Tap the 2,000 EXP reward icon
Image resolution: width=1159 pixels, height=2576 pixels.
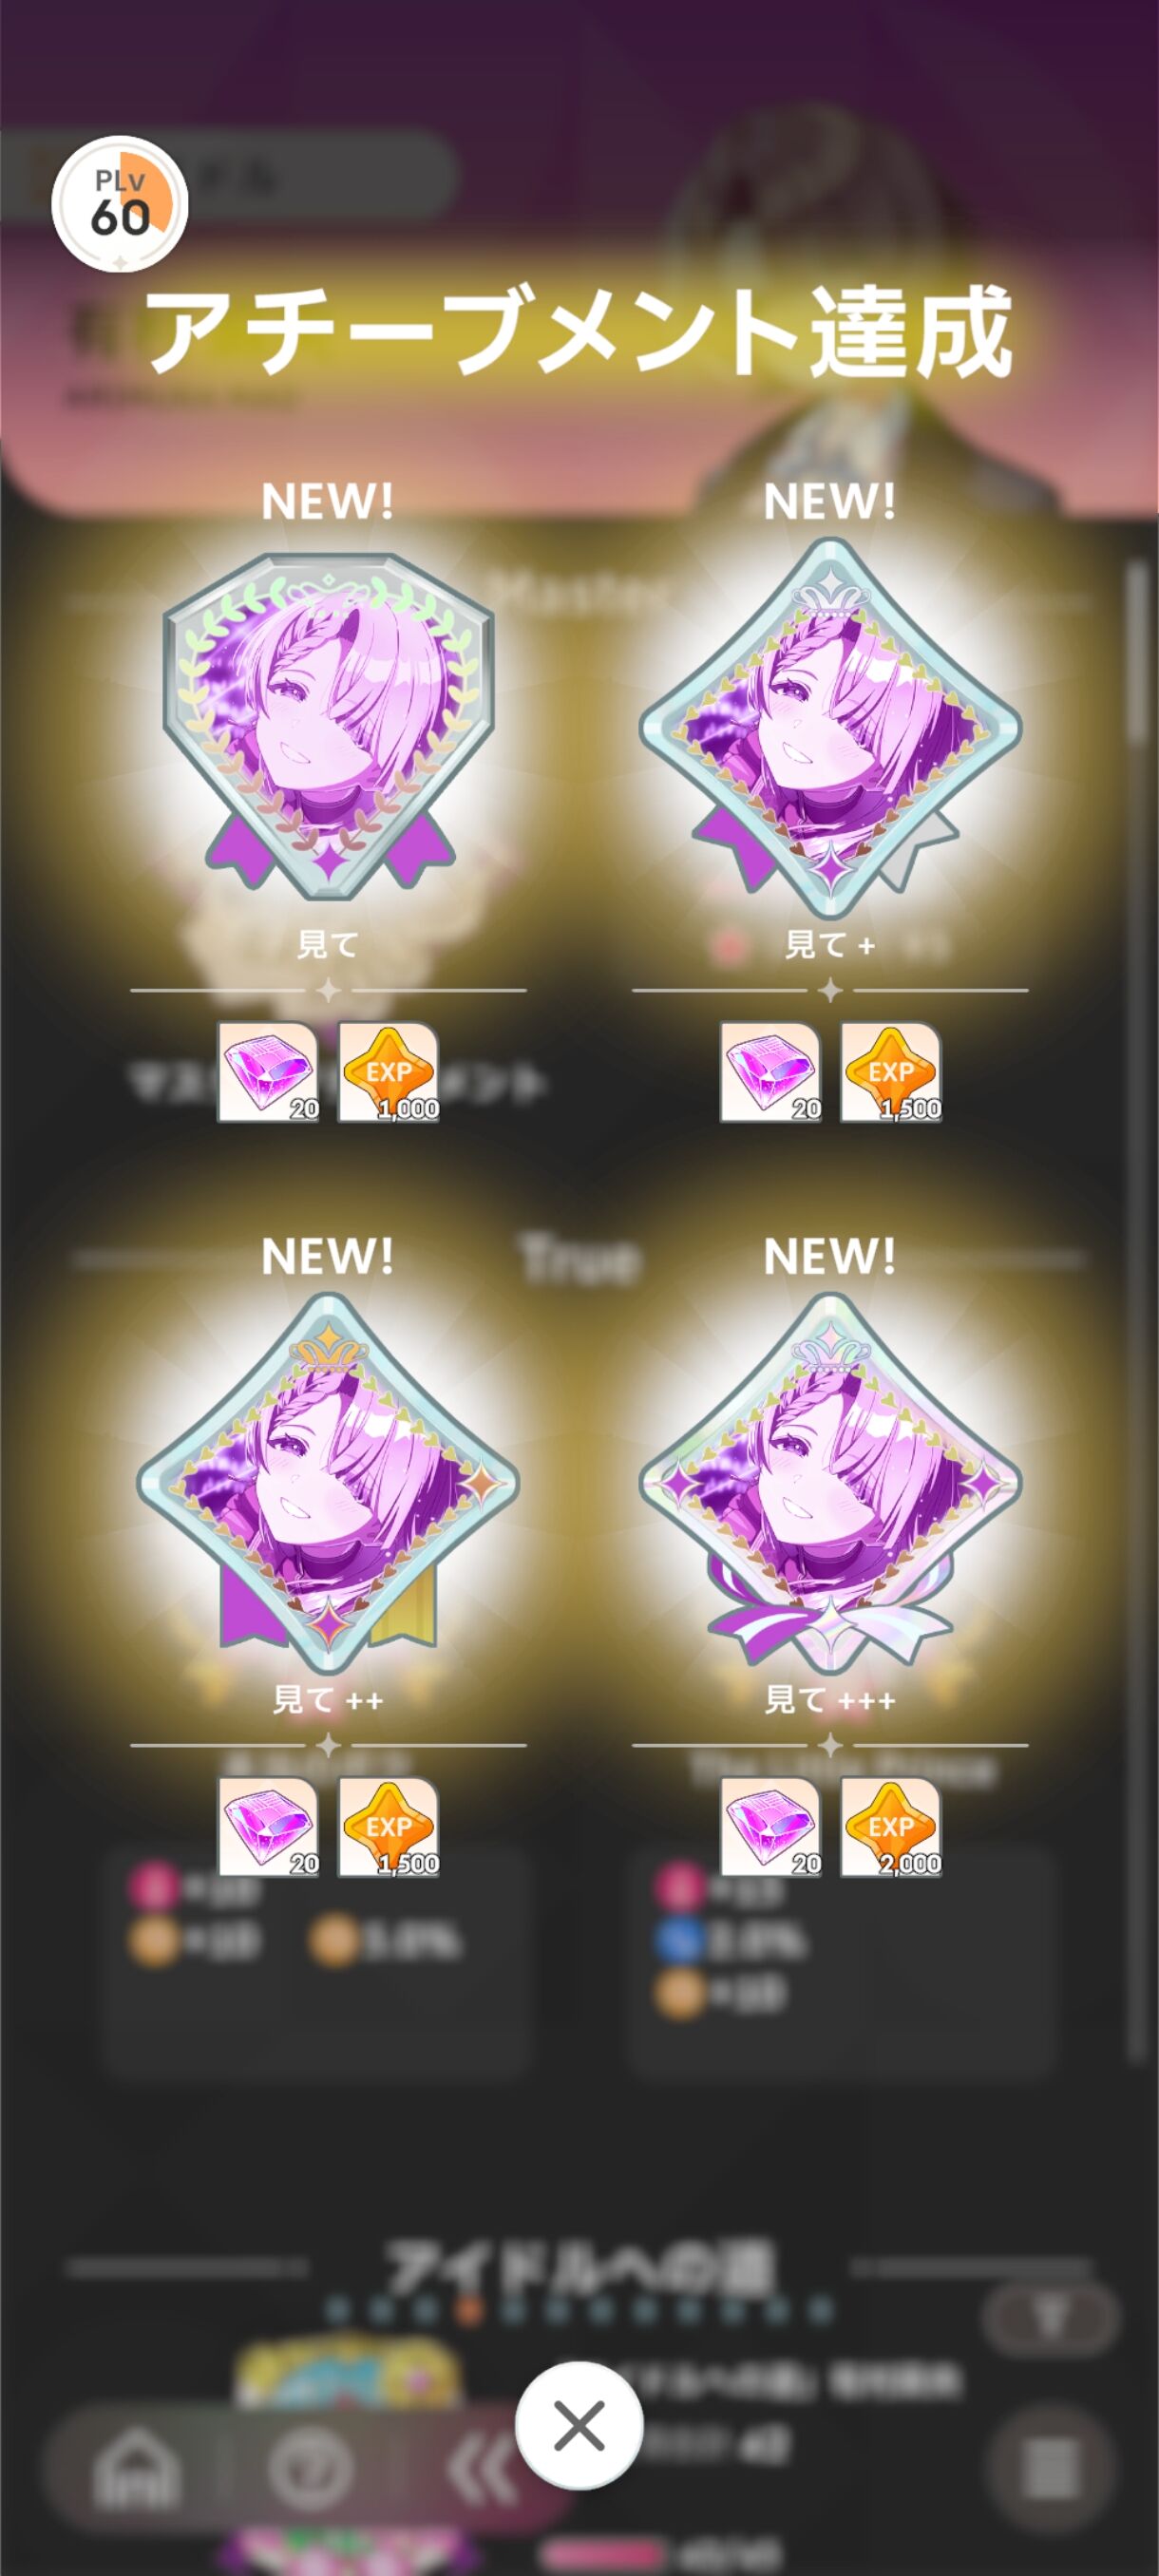pyautogui.click(x=891, y=1827)
